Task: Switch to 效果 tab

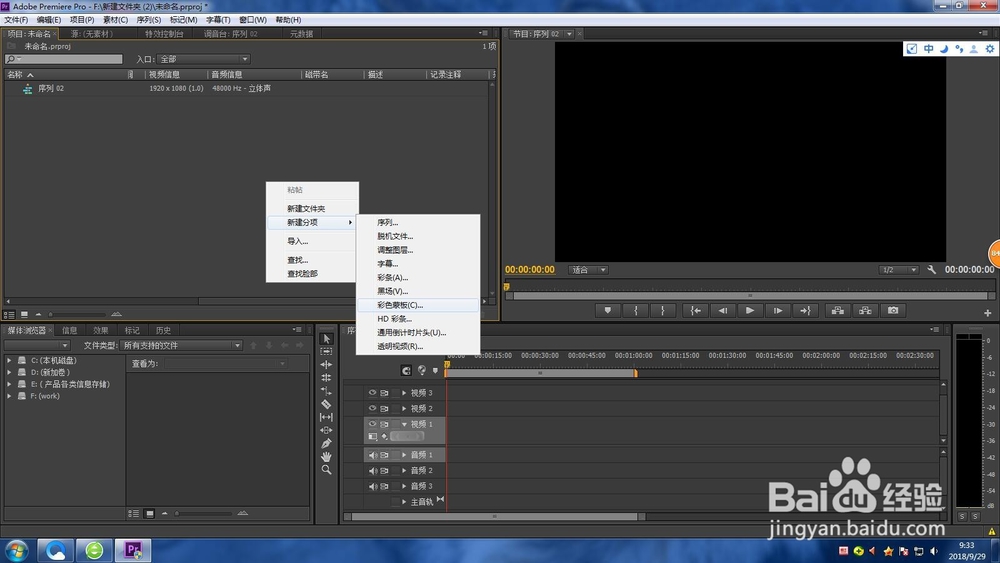Action: tap(101, 330)
